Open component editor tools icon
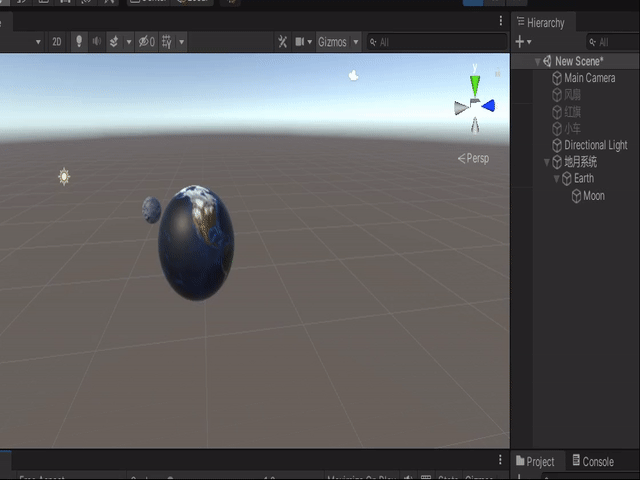This screenshot has height=480, width=640. point(282,42)
